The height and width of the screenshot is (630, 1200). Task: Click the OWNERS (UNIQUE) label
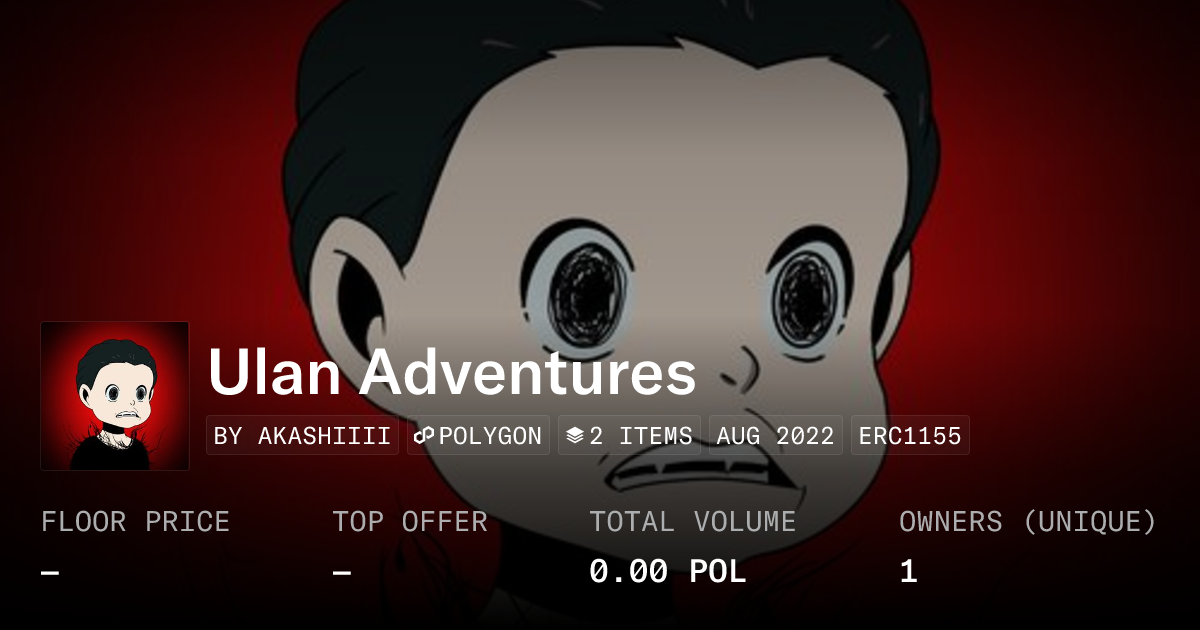tap(1028, 522)
